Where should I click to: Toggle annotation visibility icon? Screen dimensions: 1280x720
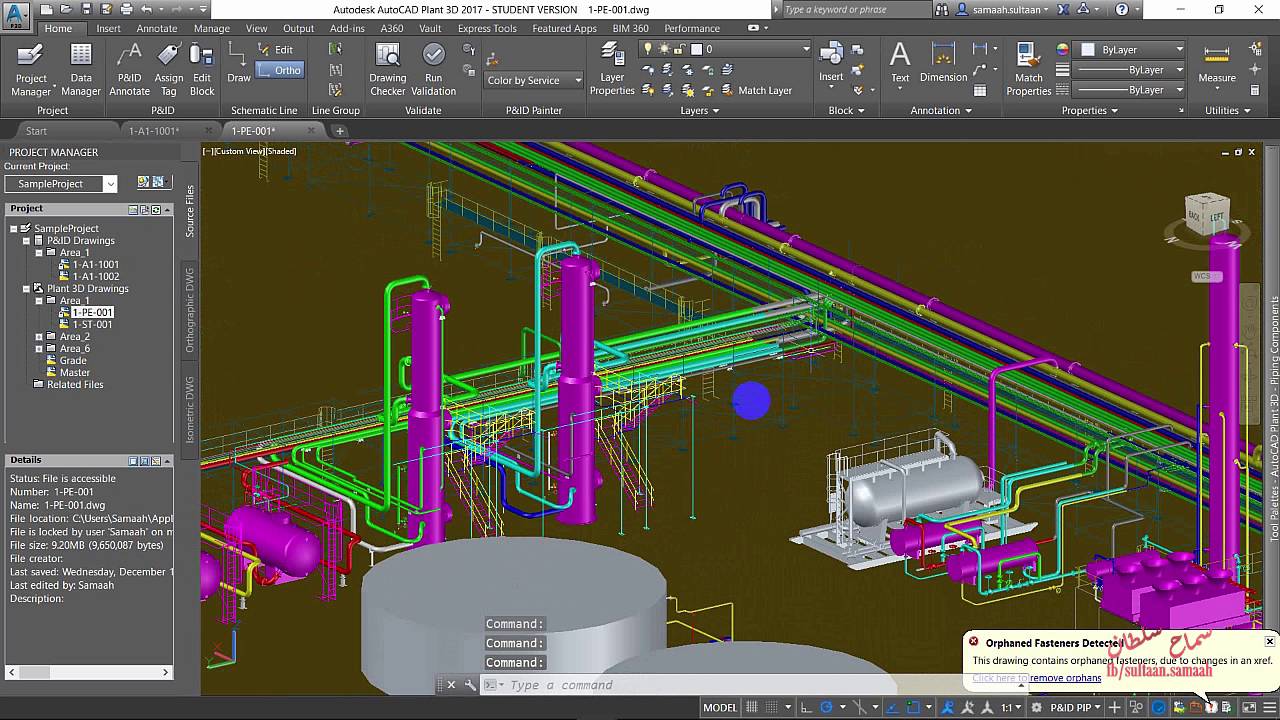coord(947,707)
